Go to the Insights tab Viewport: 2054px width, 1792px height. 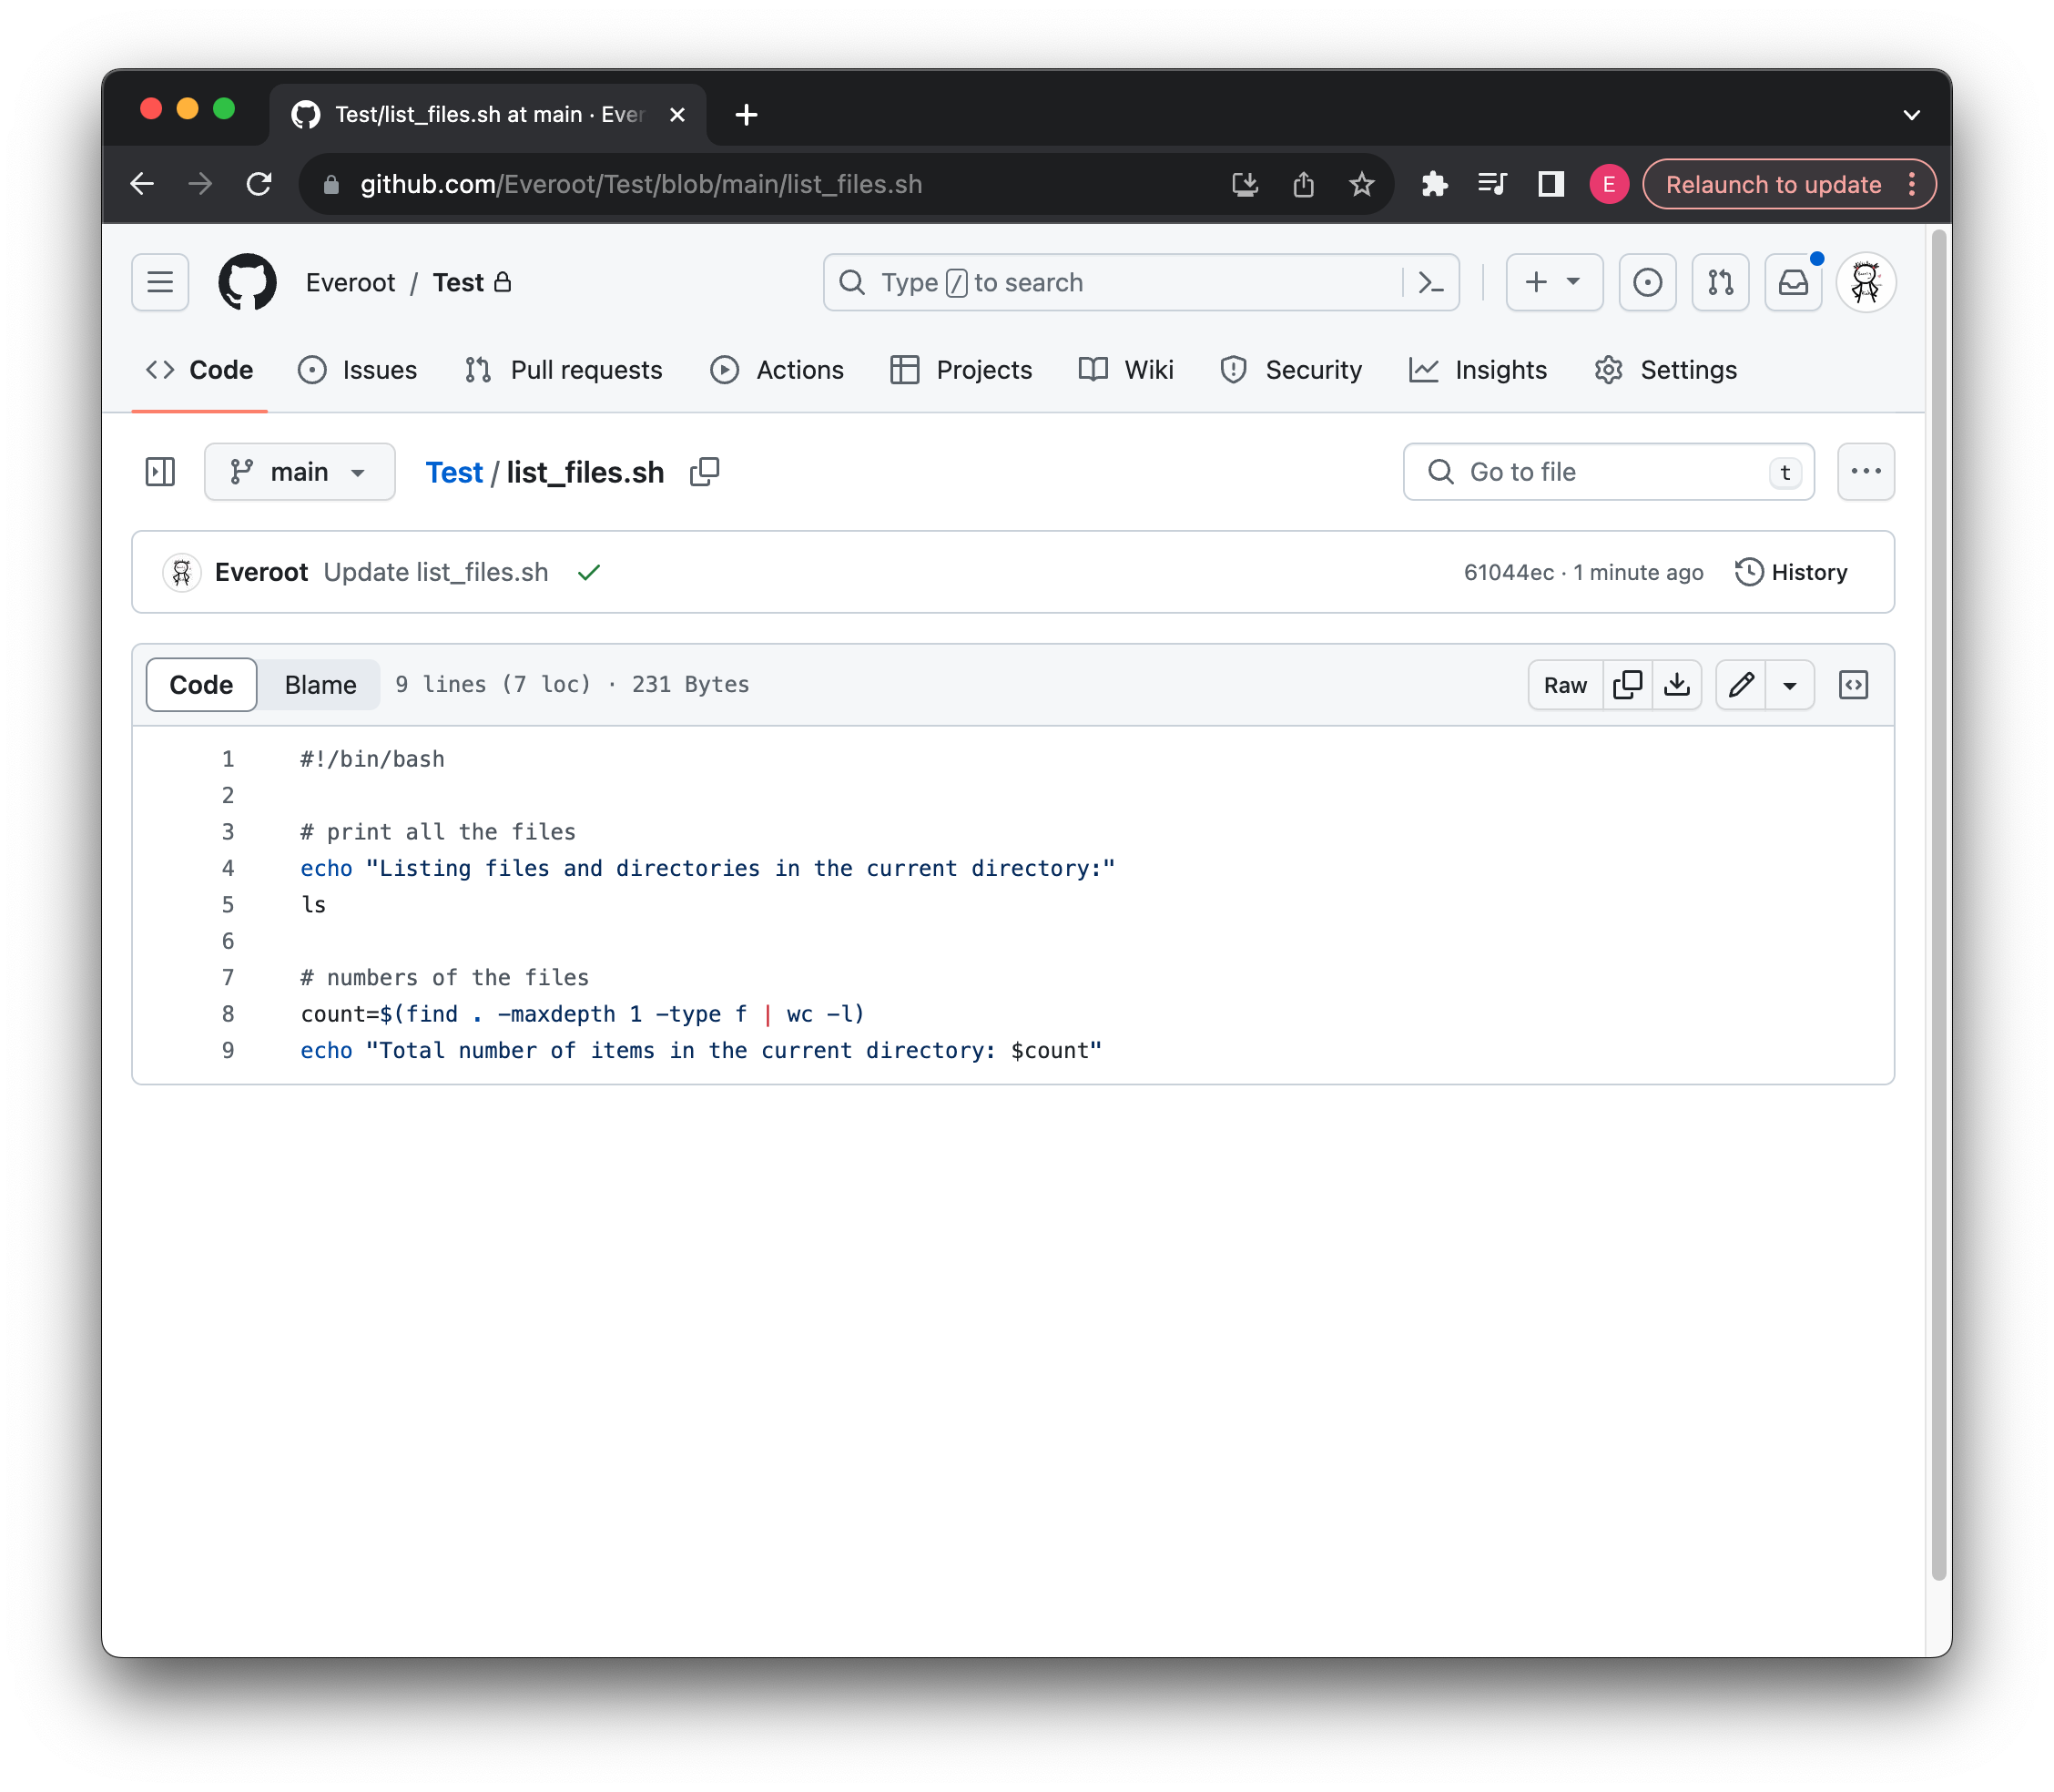(1478, 370)
